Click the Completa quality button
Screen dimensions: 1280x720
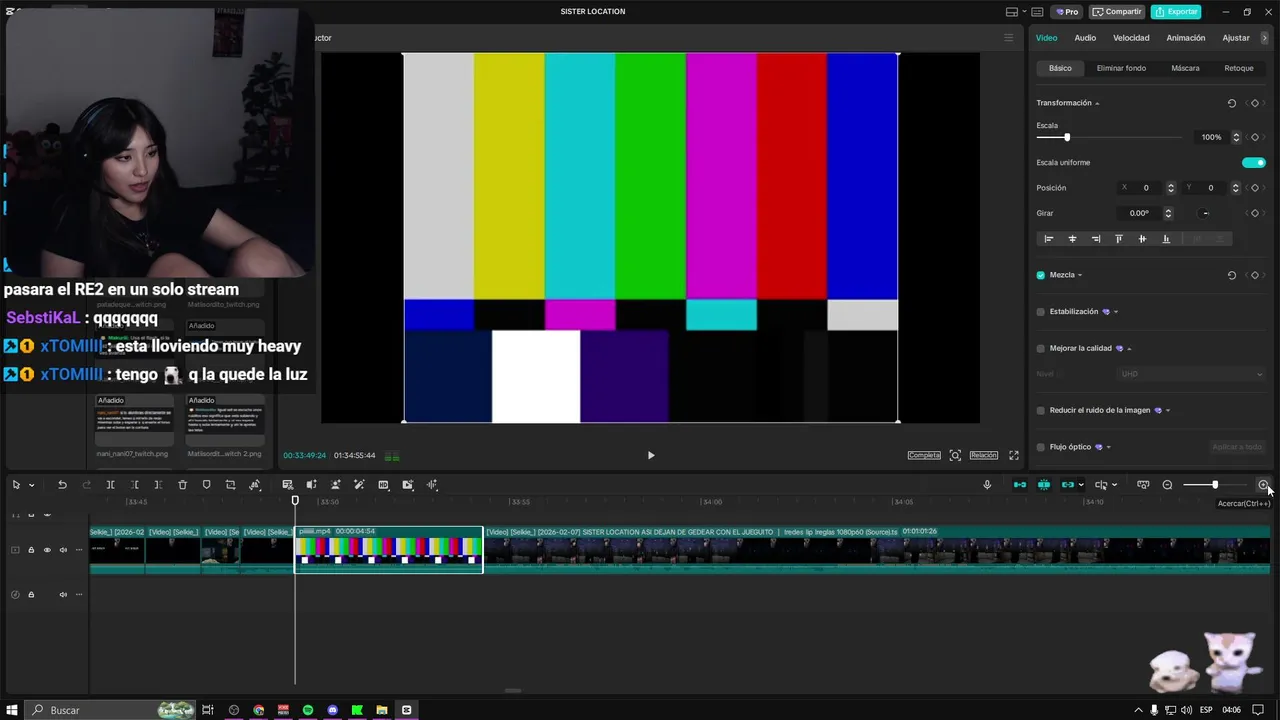tap(924, 455)
